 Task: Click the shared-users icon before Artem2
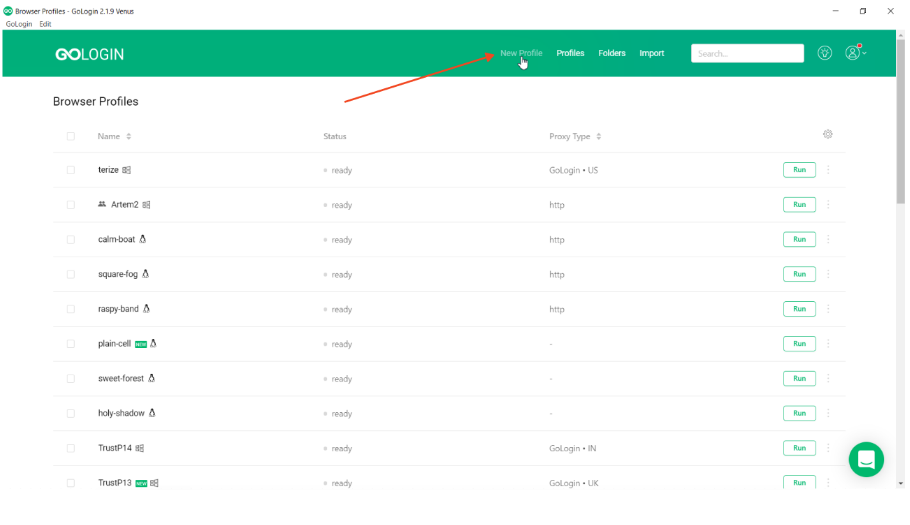(x=102, y=204)
